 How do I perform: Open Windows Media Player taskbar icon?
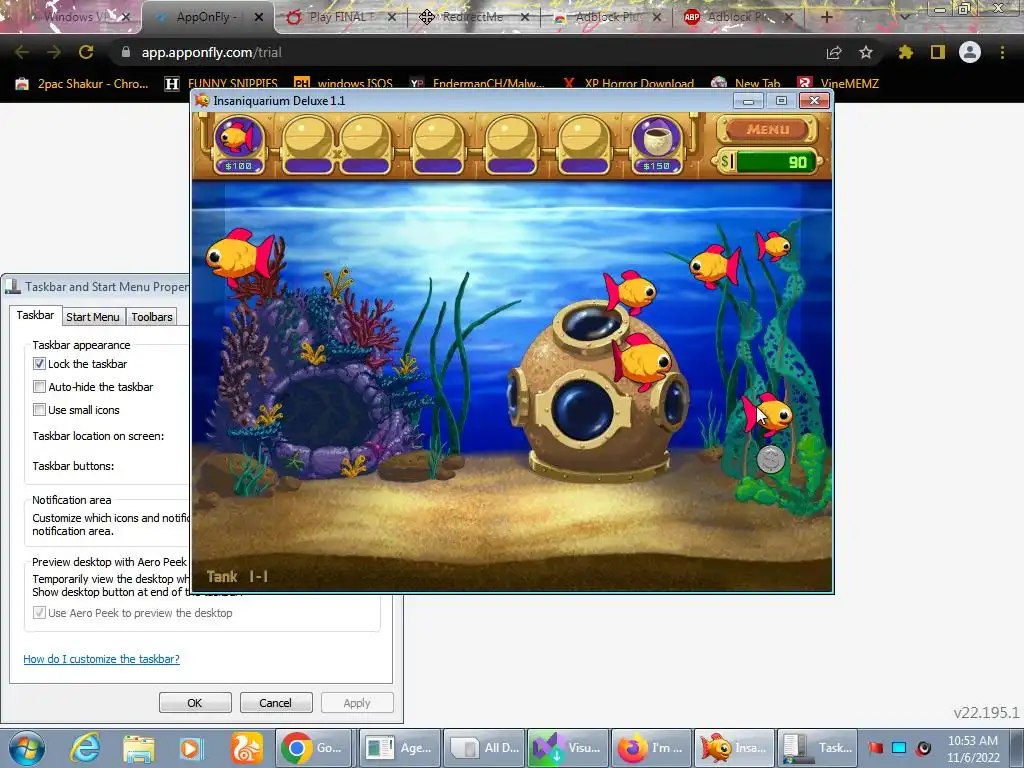click(x=192, y=748)
